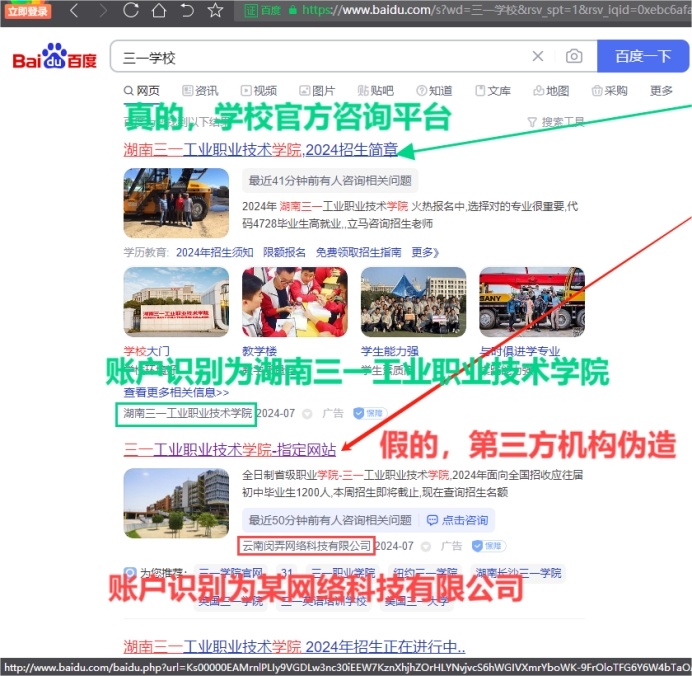Open 三一工业职业技术学院-指定网站 result
The image size is (692, 676).
pos(229,450)
